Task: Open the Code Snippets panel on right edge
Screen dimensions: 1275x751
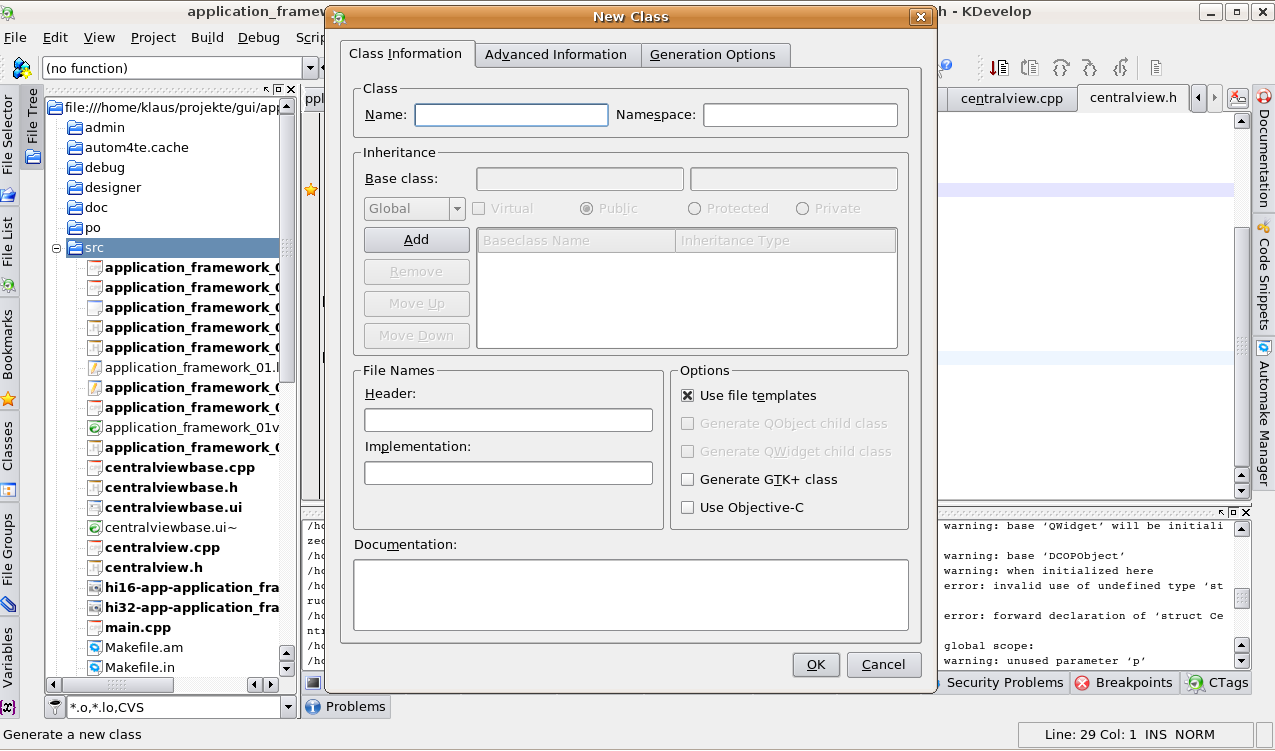Action: 1264,275
